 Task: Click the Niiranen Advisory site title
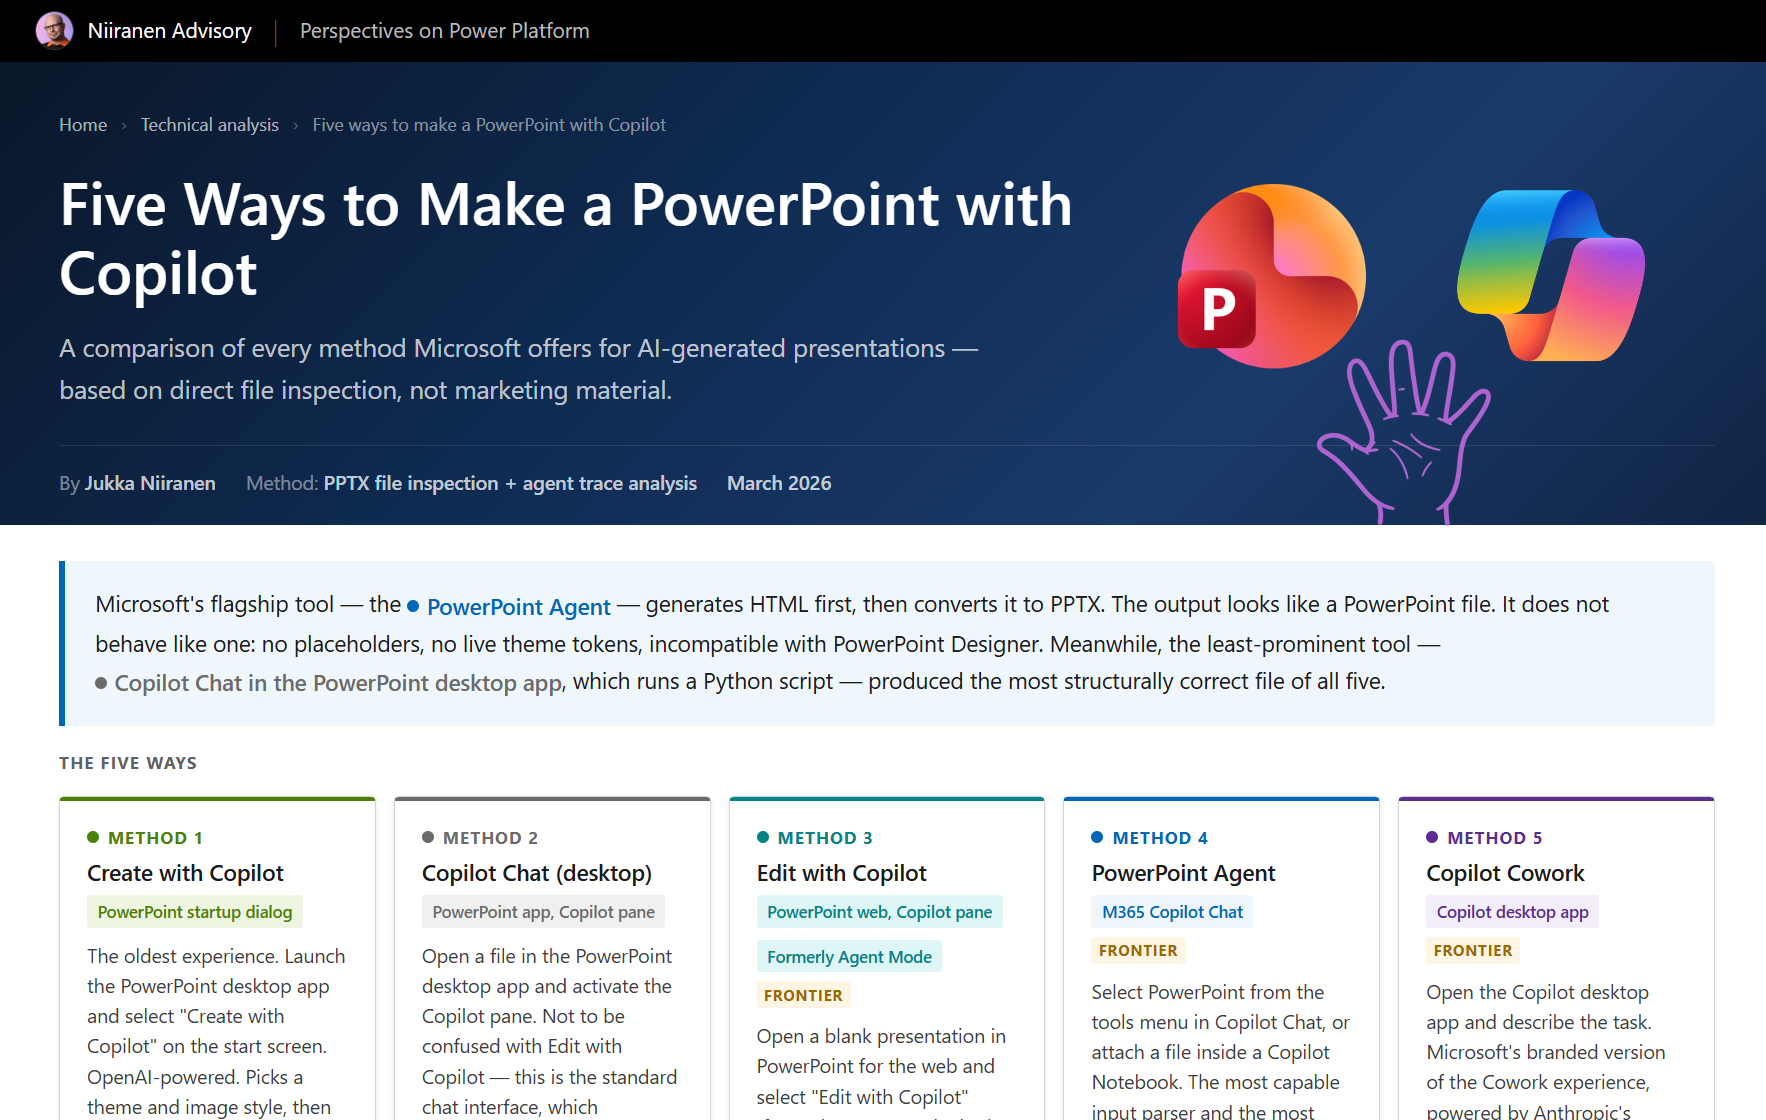click(x=170, y=30)
